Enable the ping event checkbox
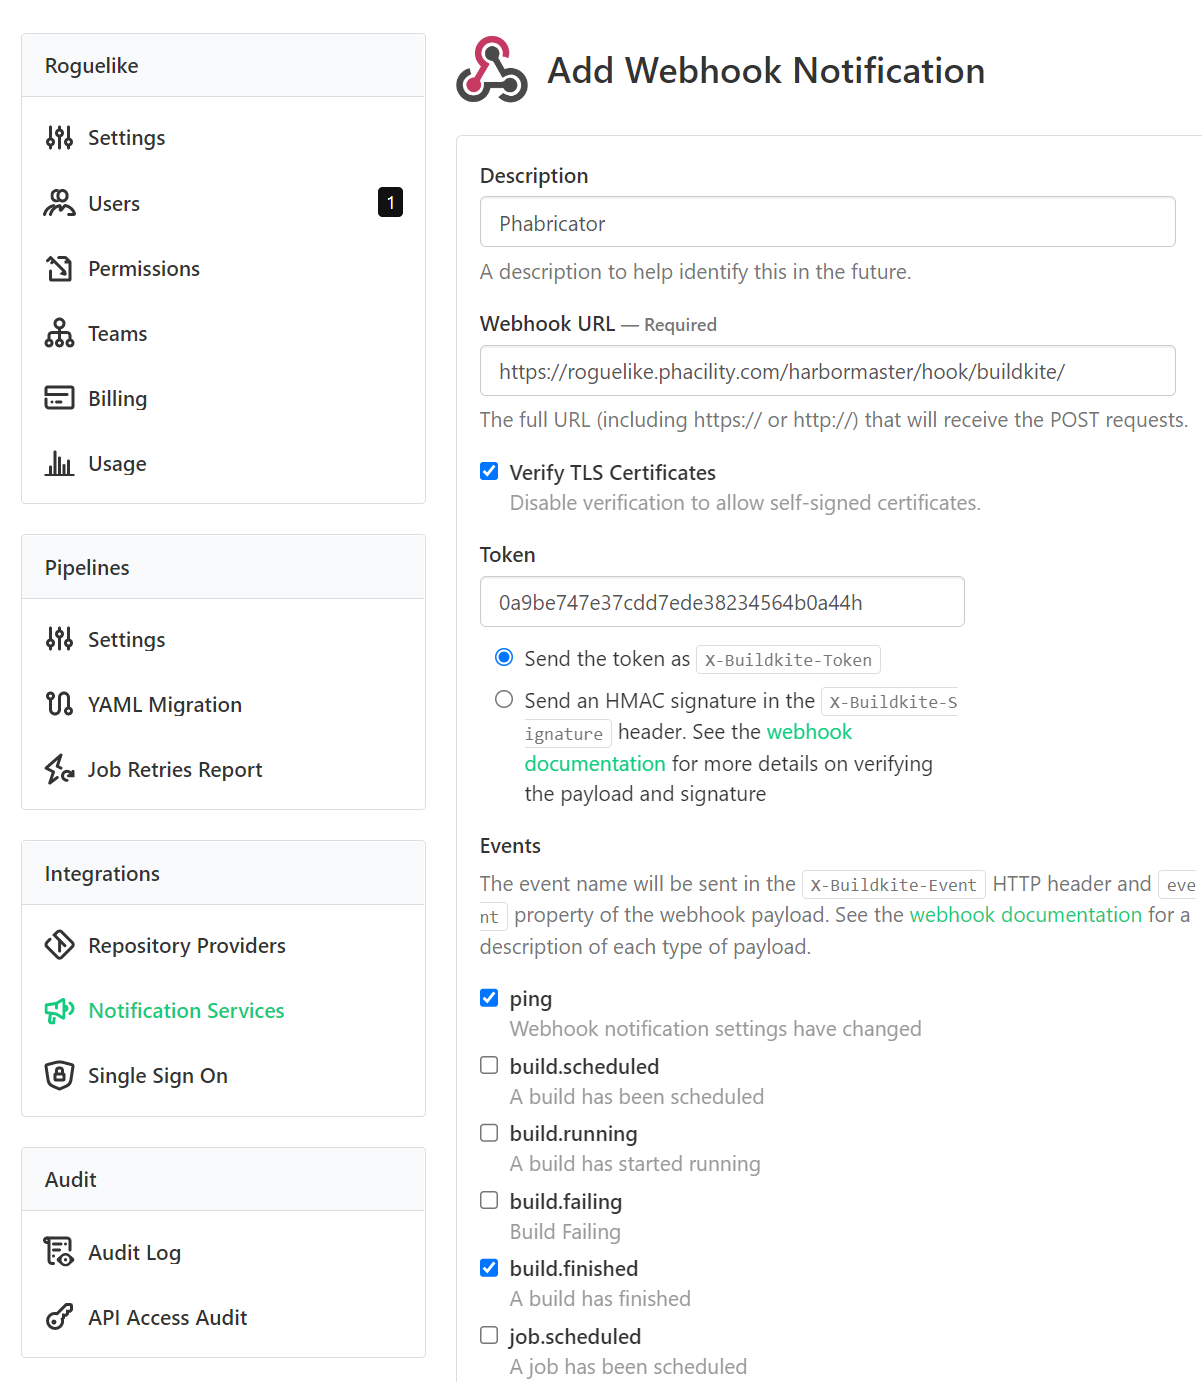The image size is (1202, 1382). click(489, 997)
